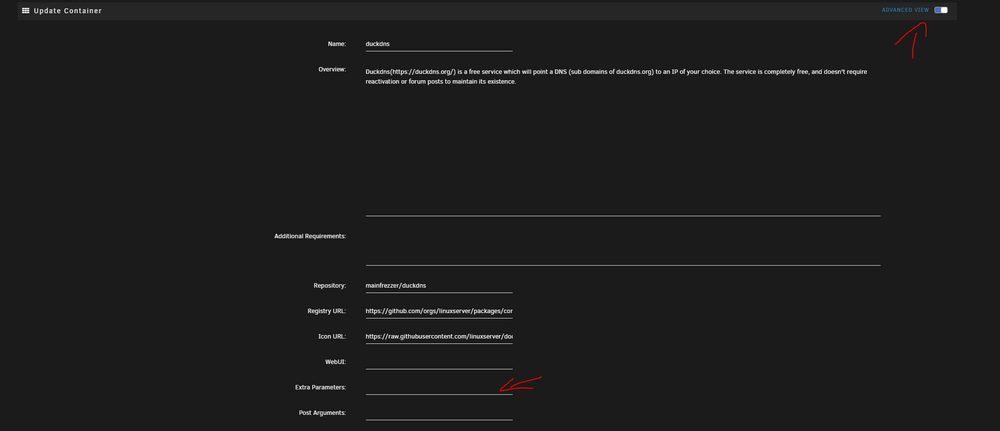Click the 'Additional Requirements:' label
This screenshot has width=1000, height=431.
point(310,236)
